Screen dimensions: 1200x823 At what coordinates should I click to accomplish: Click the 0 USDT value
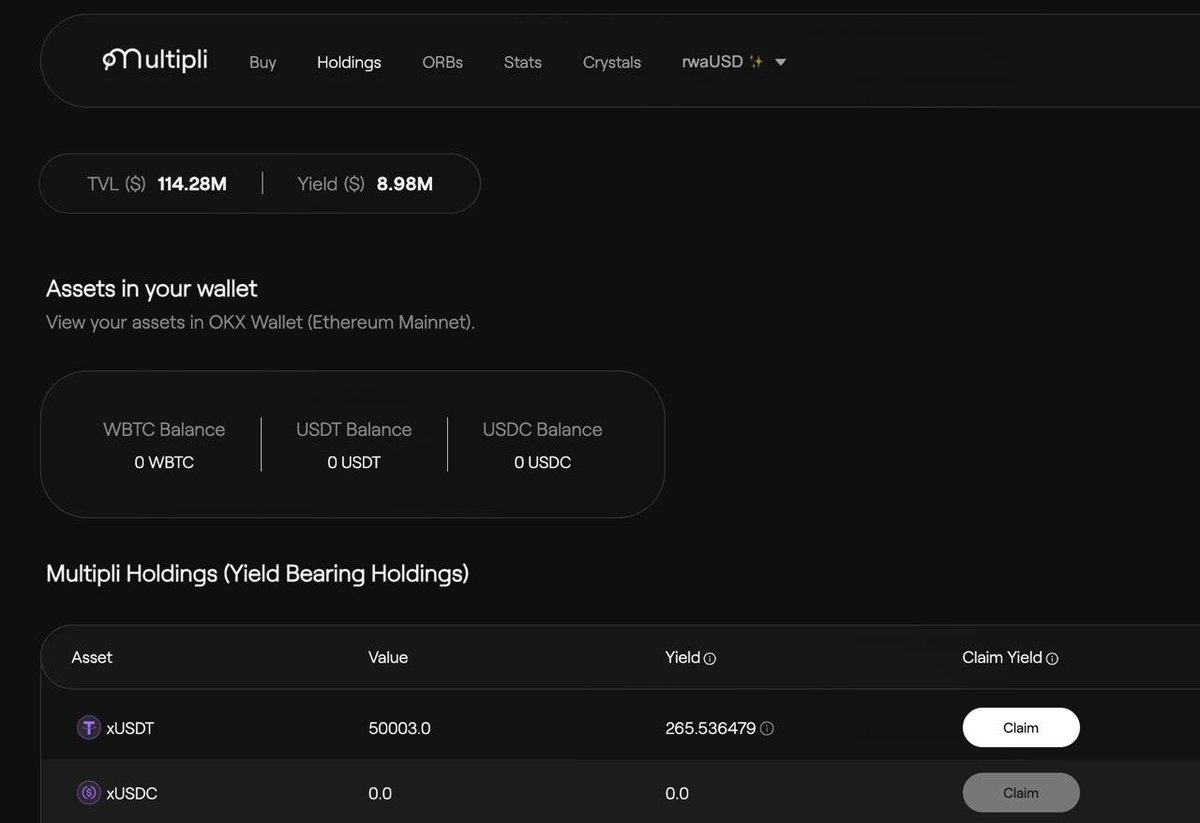(x=354, y=463)
